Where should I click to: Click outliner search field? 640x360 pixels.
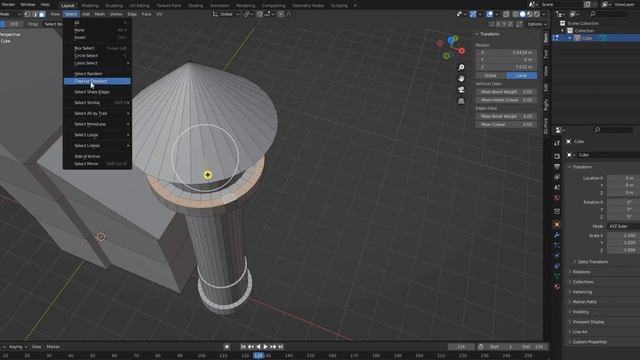pos(608,14)
